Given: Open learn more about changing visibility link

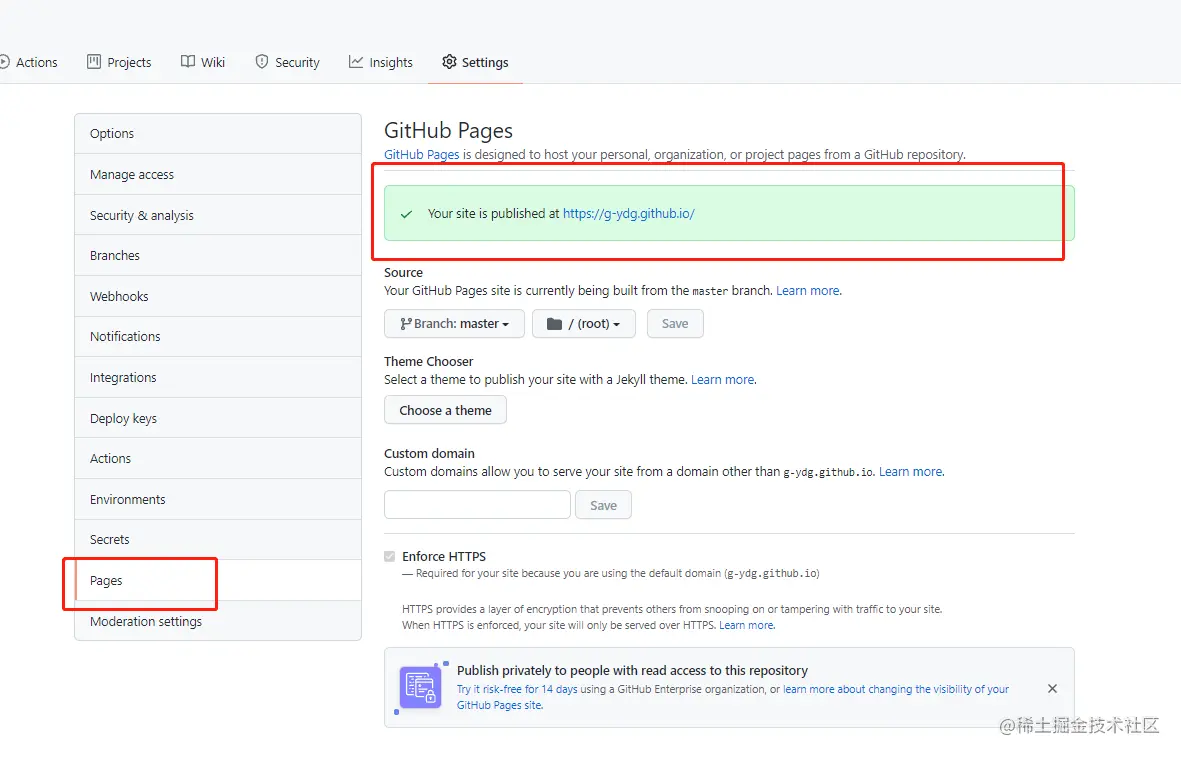Looking at the screenshot, I should 896,689.
